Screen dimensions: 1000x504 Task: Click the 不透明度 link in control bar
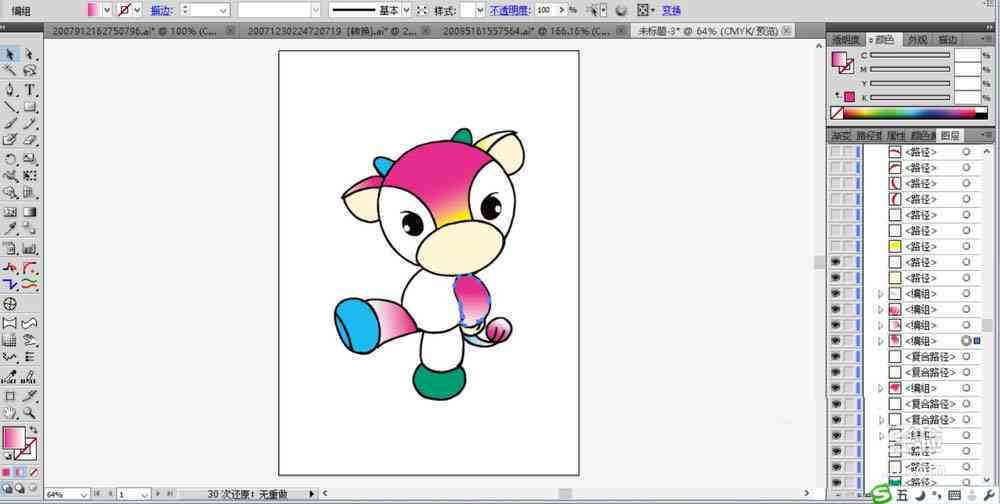coord(510,10)
